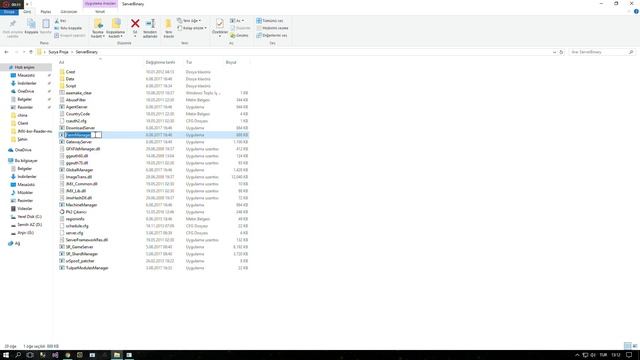Click the taskbar search magnifier icon
The width and height of the screenshot is (640, 360).
pyautogui.click(x=18, y=355)
